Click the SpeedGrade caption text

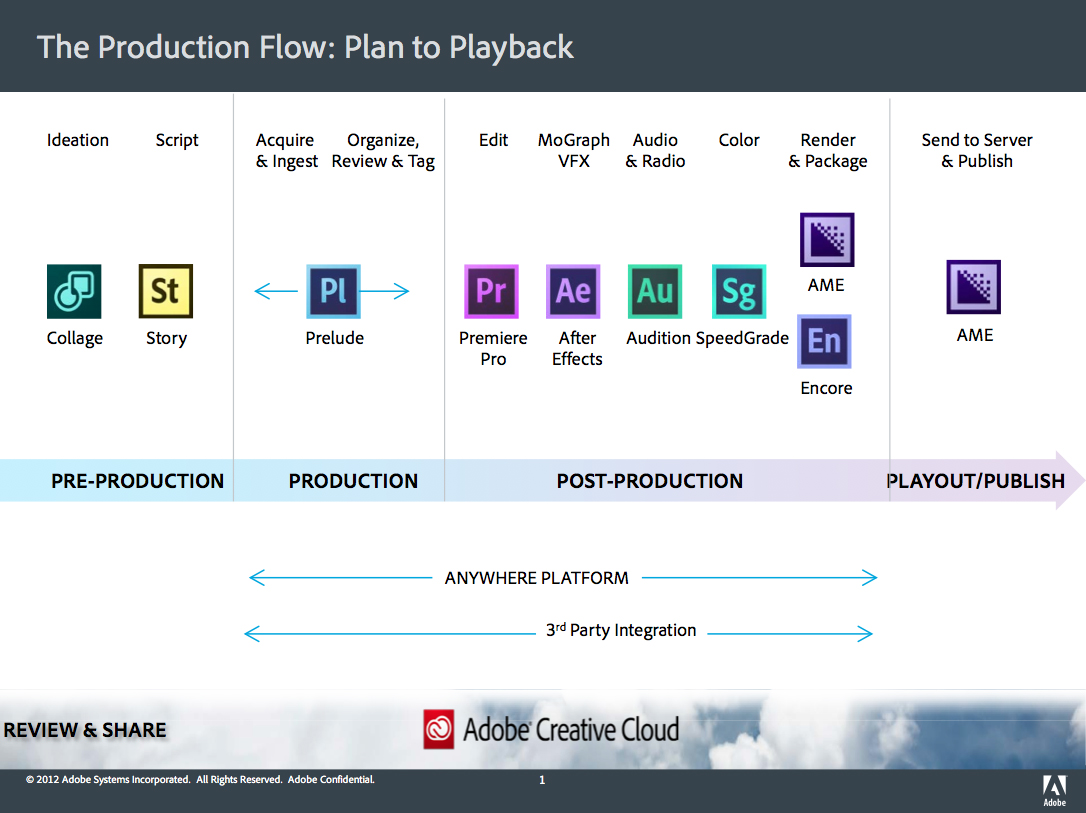742,339
